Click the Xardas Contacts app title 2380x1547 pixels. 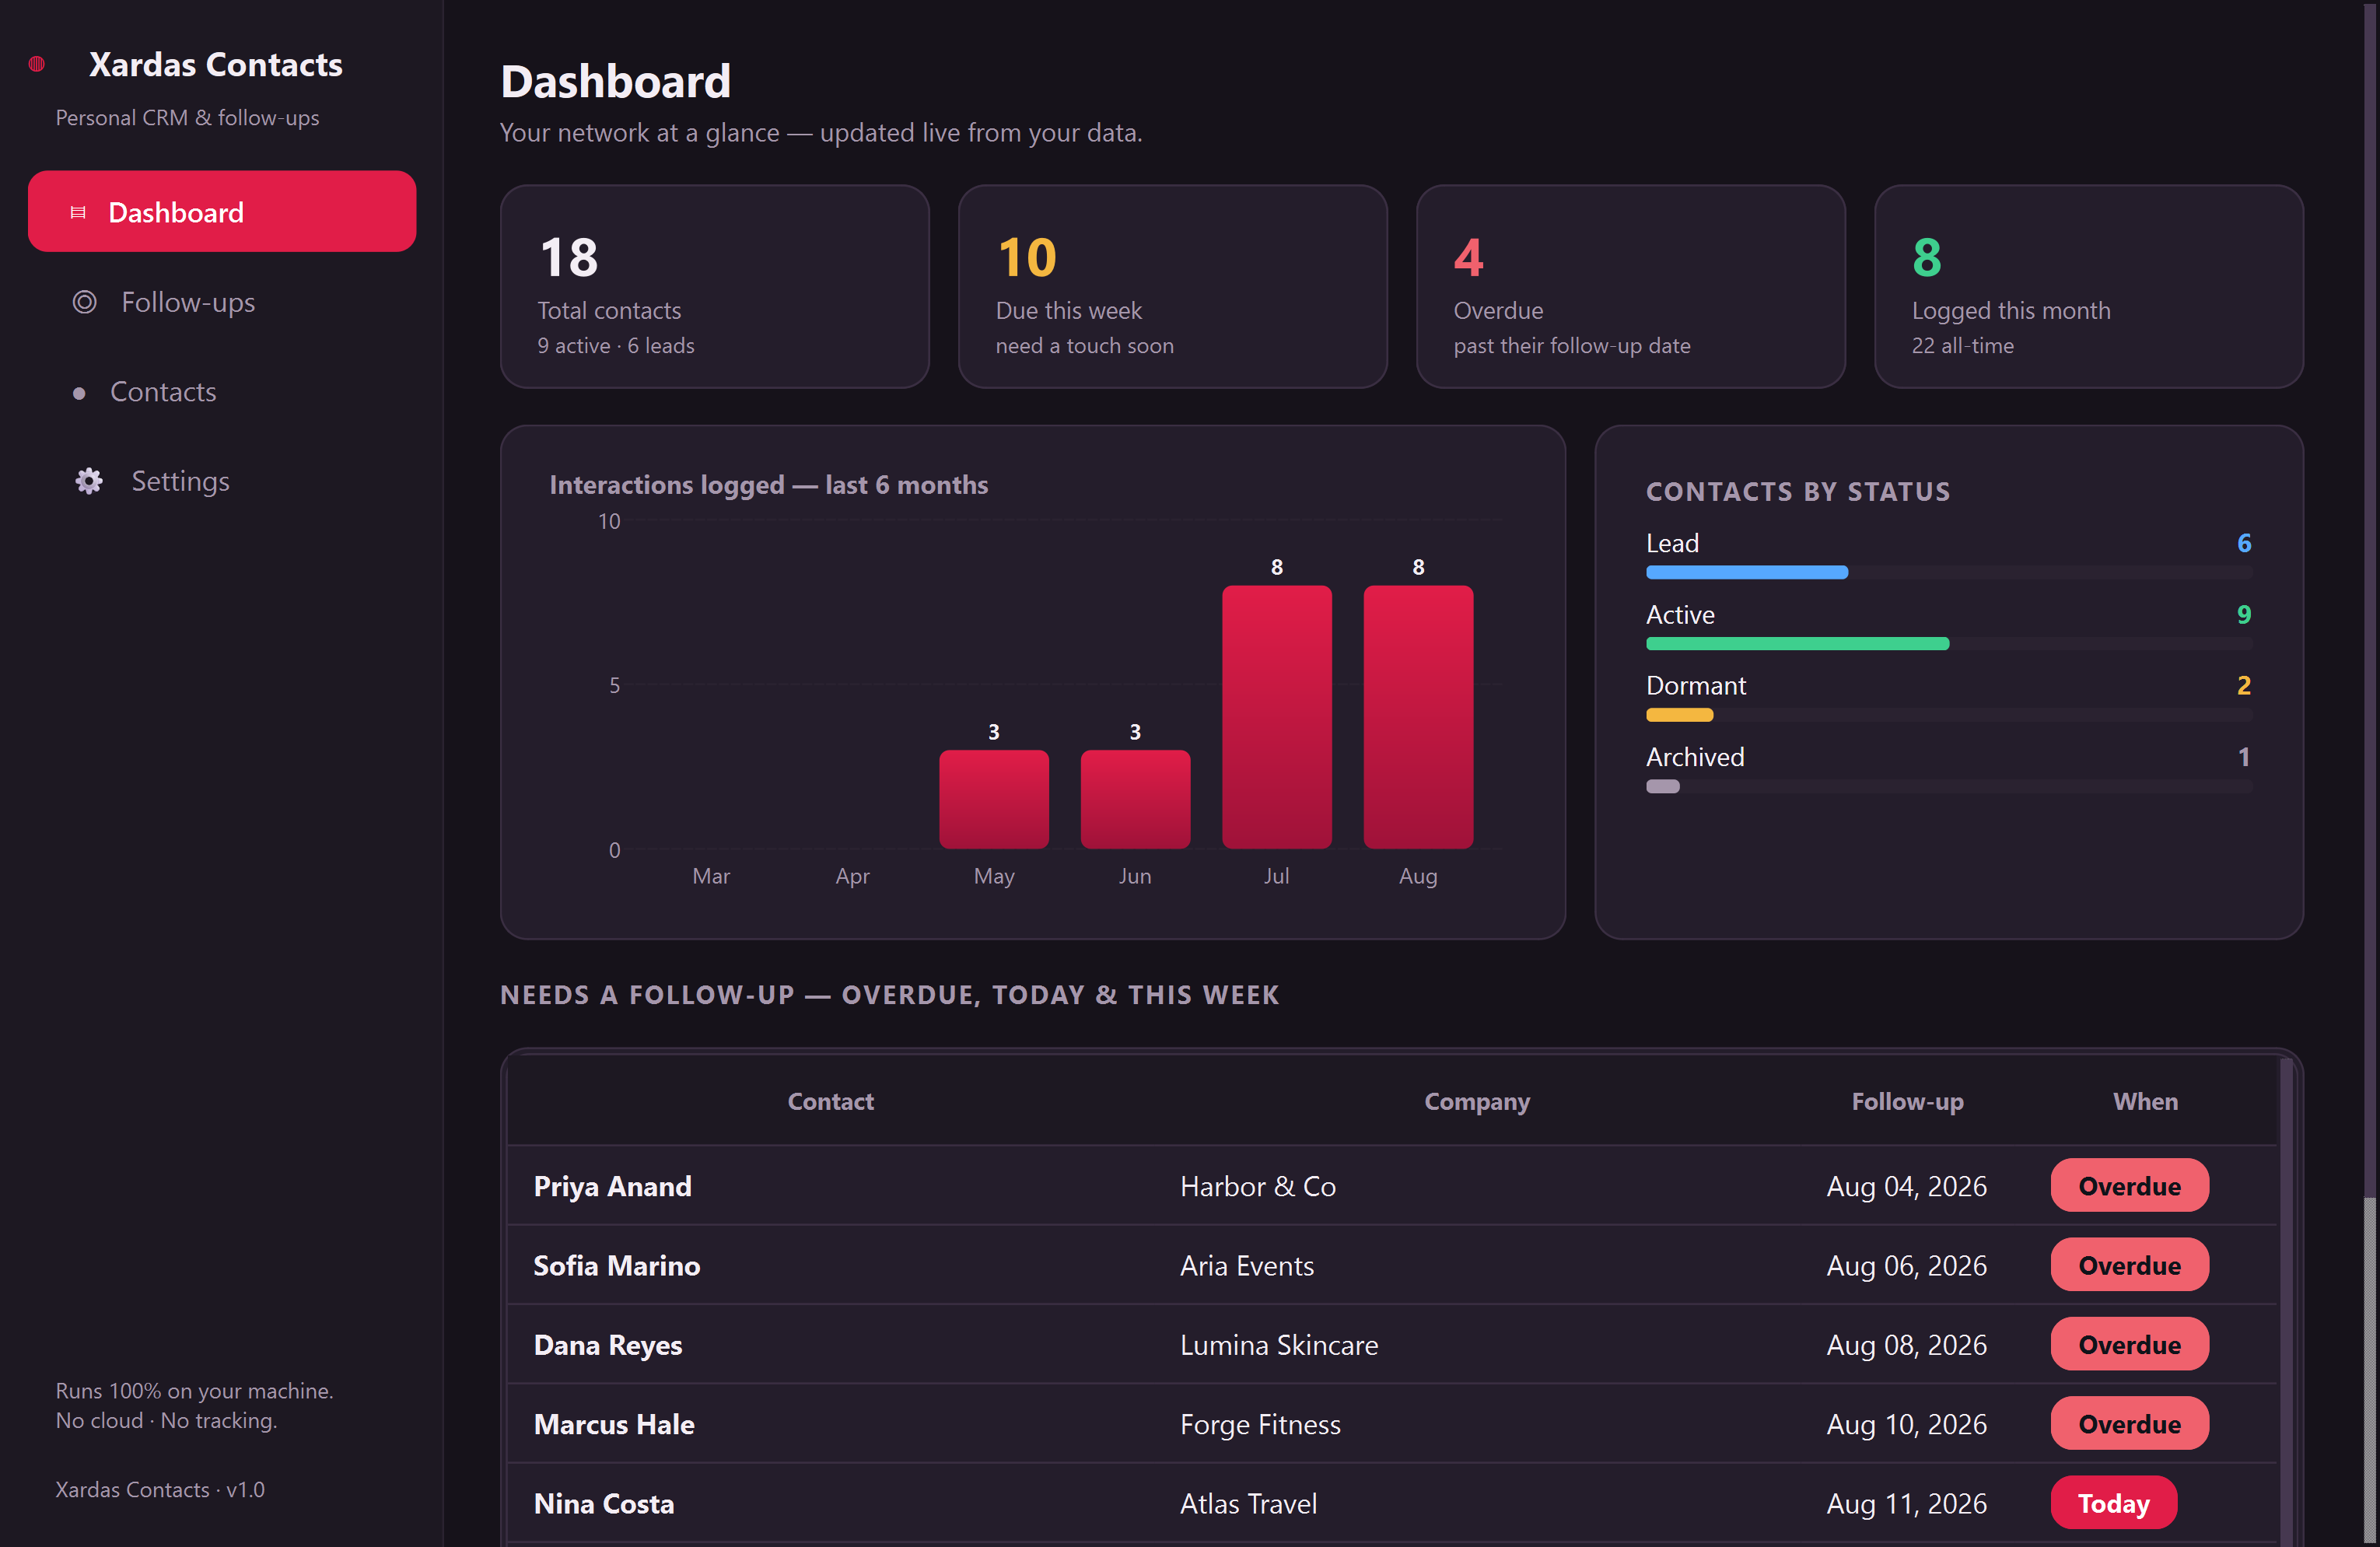point(216,64)
